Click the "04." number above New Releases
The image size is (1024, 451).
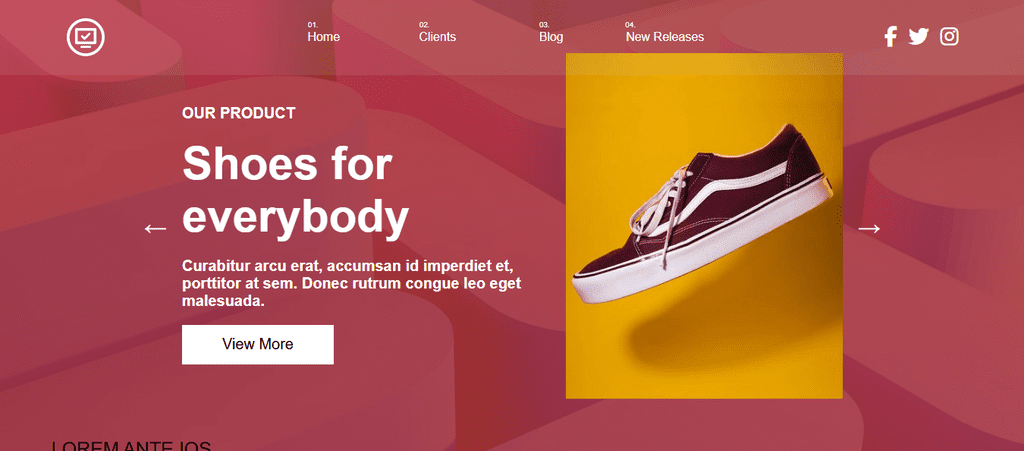click(630, 24)
